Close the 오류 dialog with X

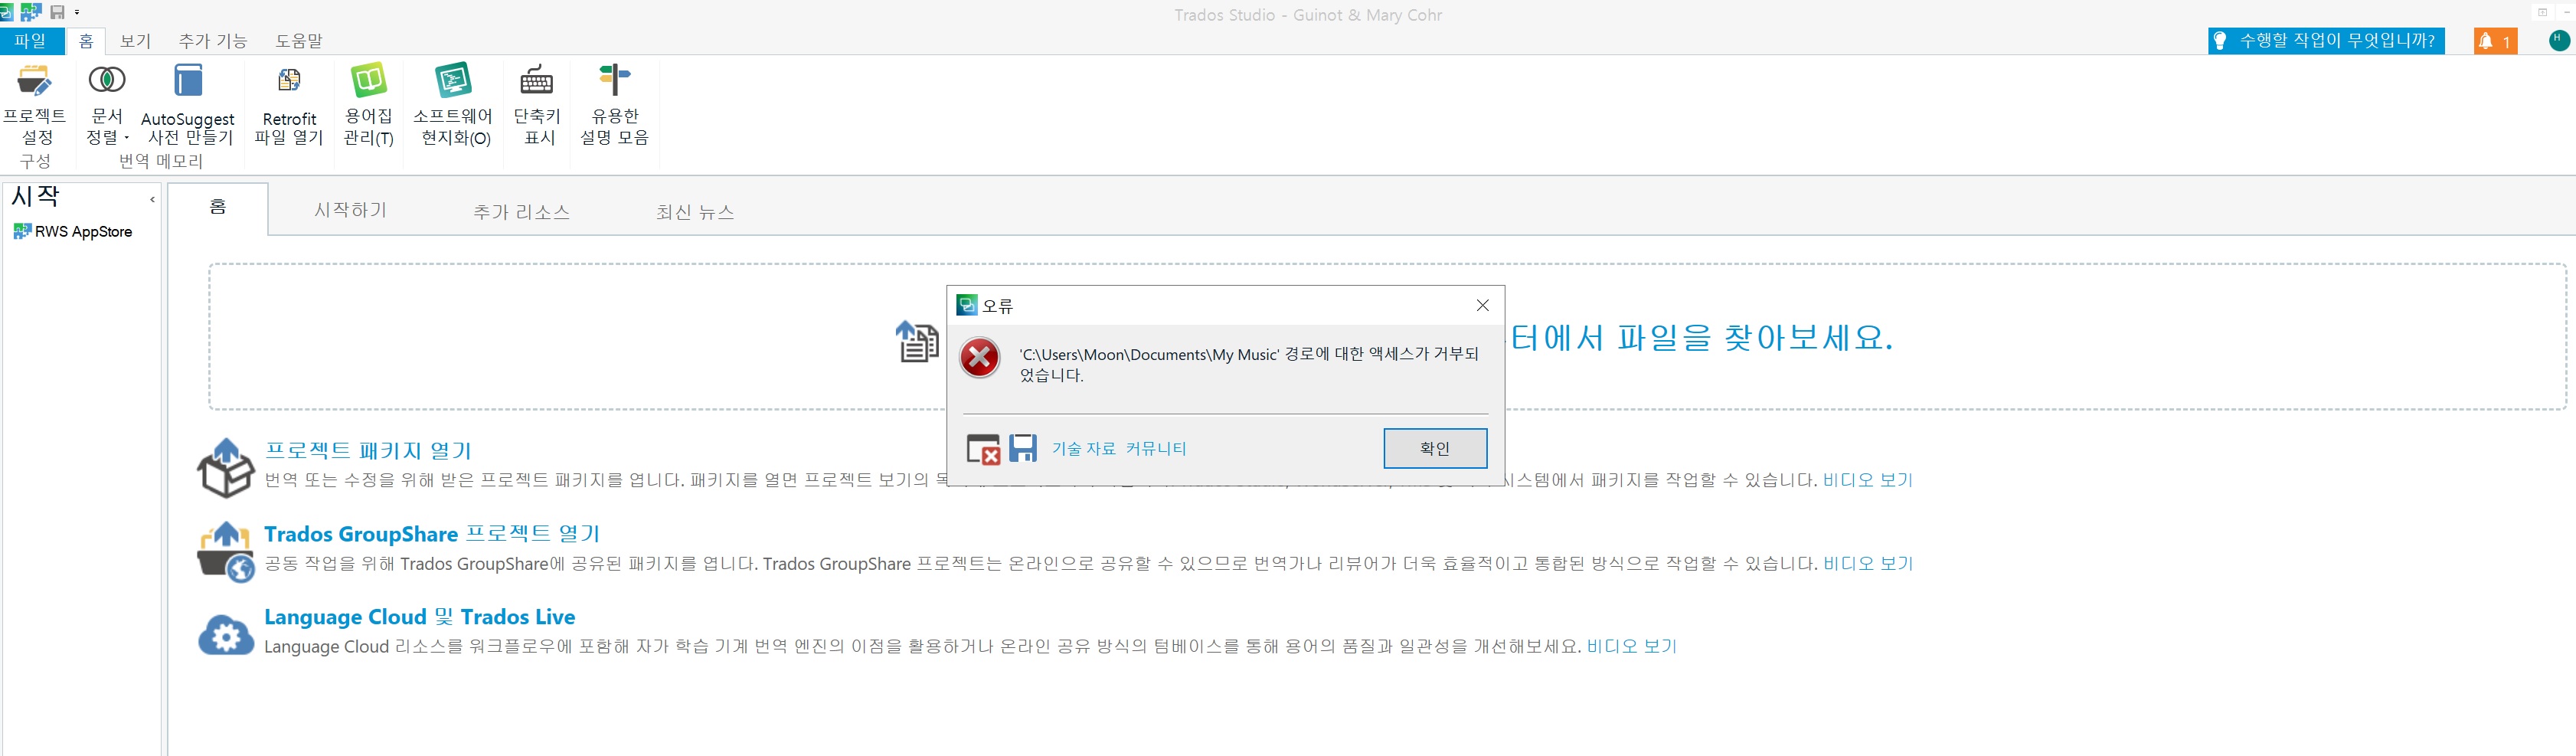[x=1483, y=305]
